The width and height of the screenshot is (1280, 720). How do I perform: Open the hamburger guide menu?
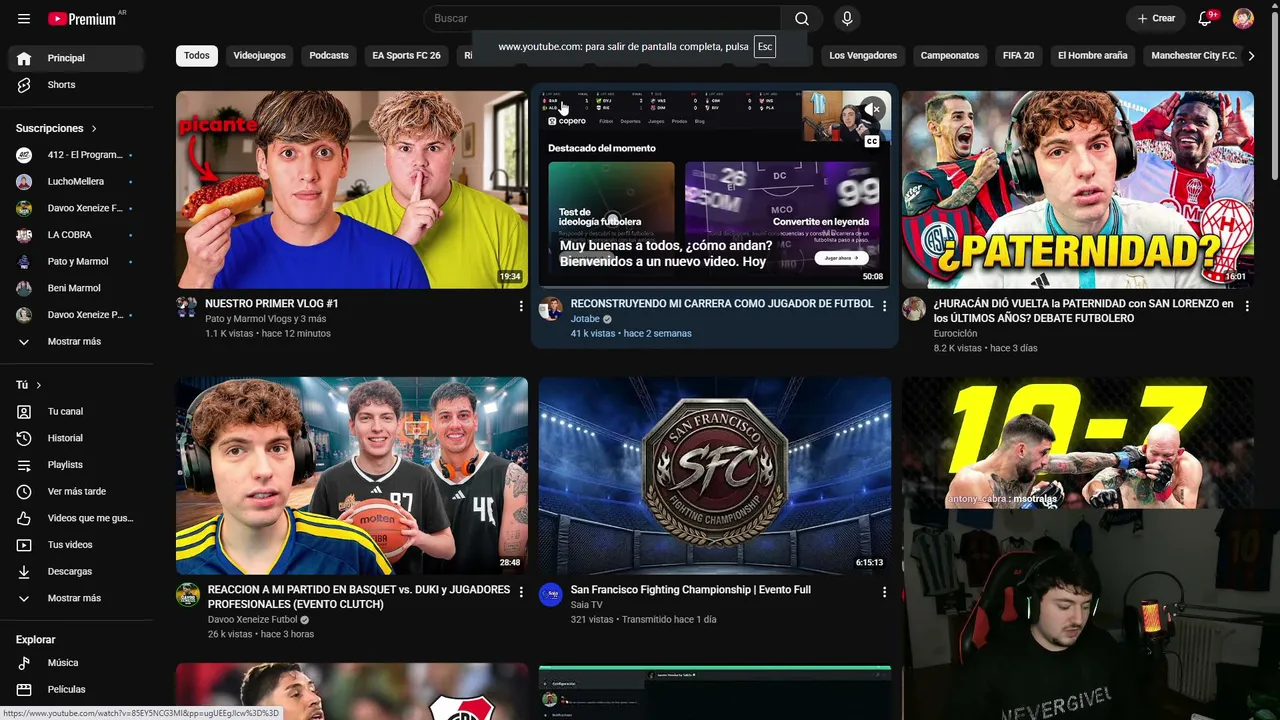24,19
